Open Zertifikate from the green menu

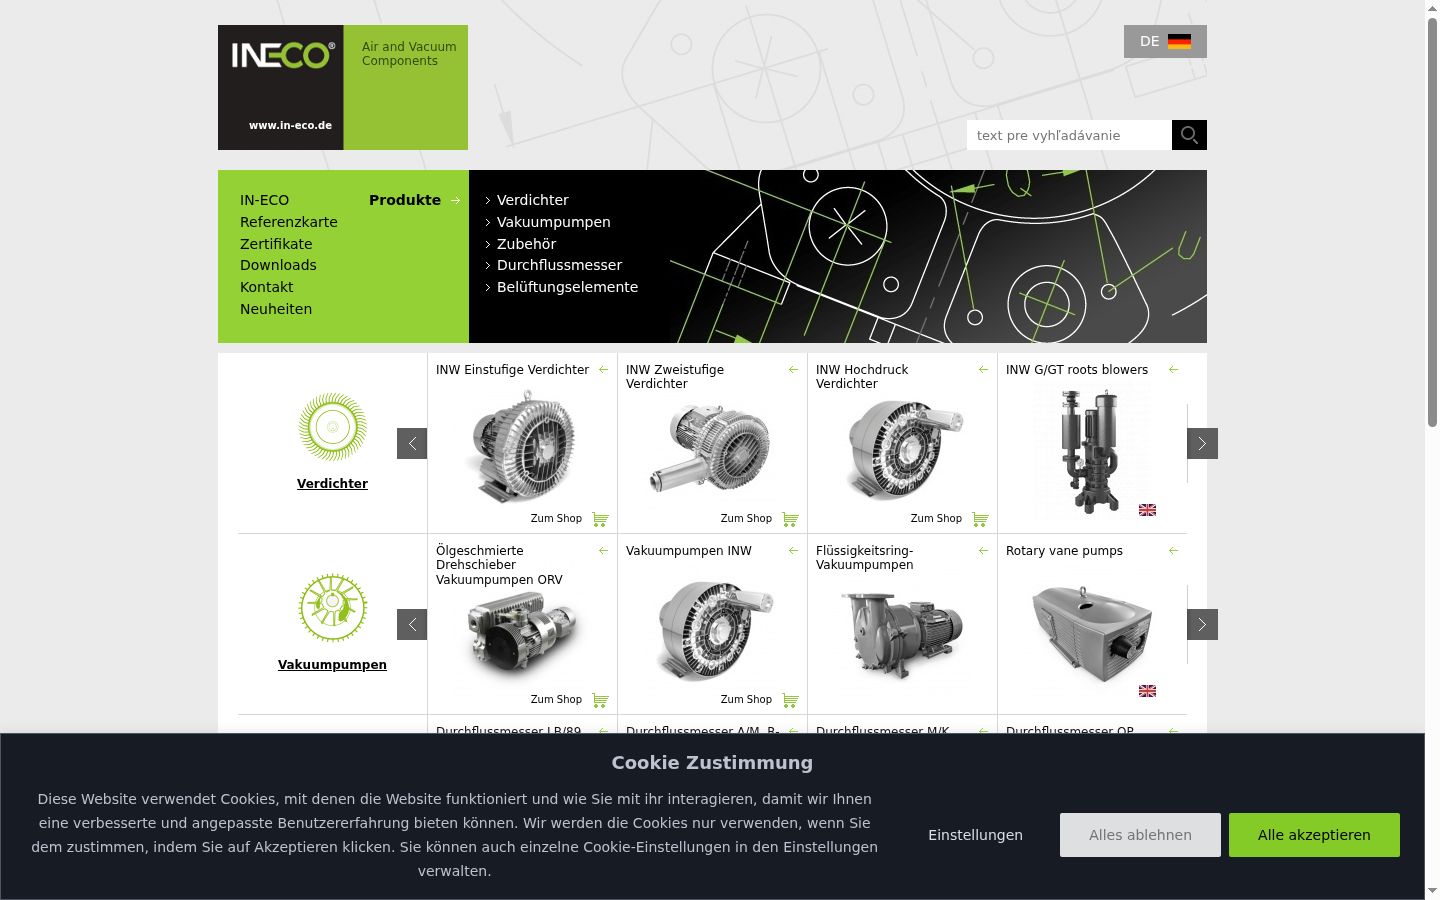point(276,244)
